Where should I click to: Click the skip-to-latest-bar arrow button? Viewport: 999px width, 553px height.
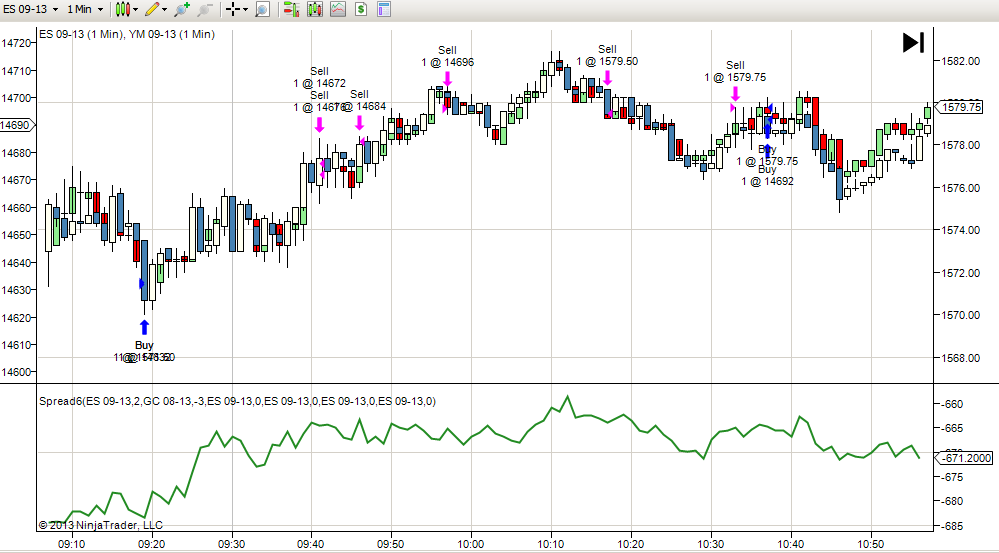click(x=914, y=43)
